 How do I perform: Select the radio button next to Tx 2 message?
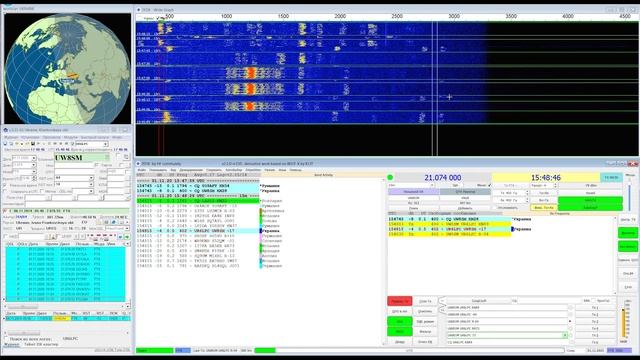[570, 315]
